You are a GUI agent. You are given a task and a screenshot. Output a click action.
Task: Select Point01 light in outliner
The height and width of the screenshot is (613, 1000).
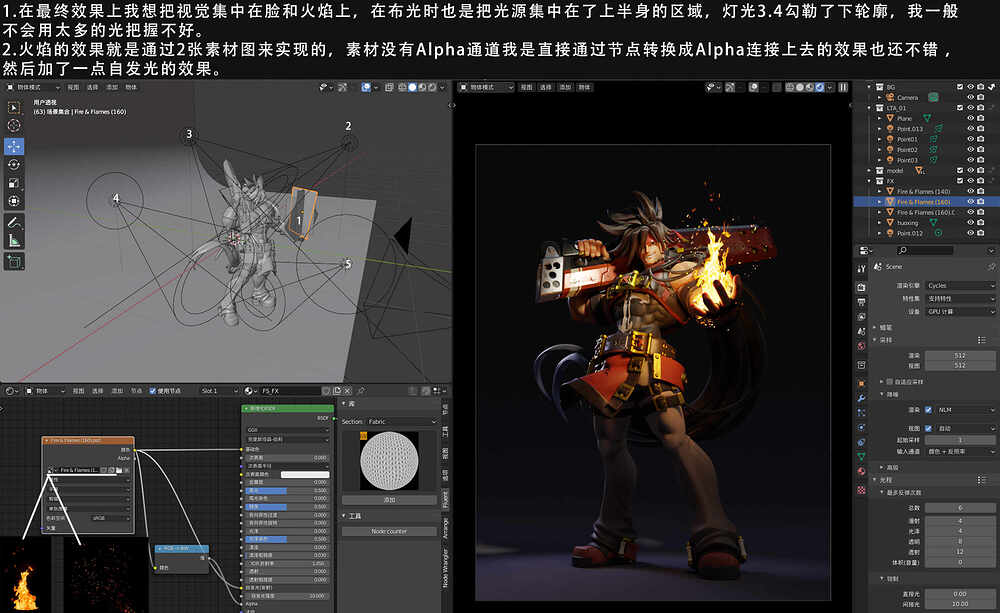click(x=907, y=139)
